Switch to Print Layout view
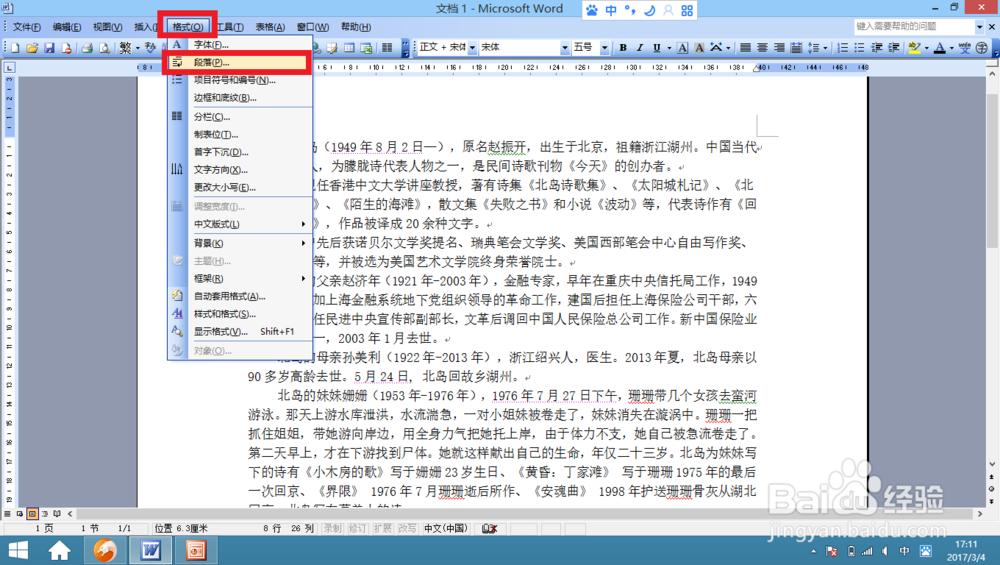The image size is (1000, 565). pos(32,513)
